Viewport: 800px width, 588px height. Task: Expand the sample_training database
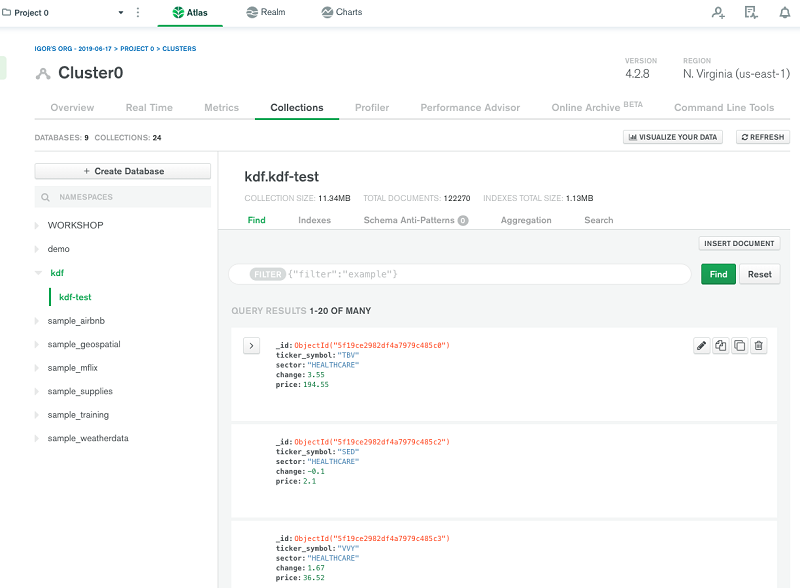(x=37, y=415)
